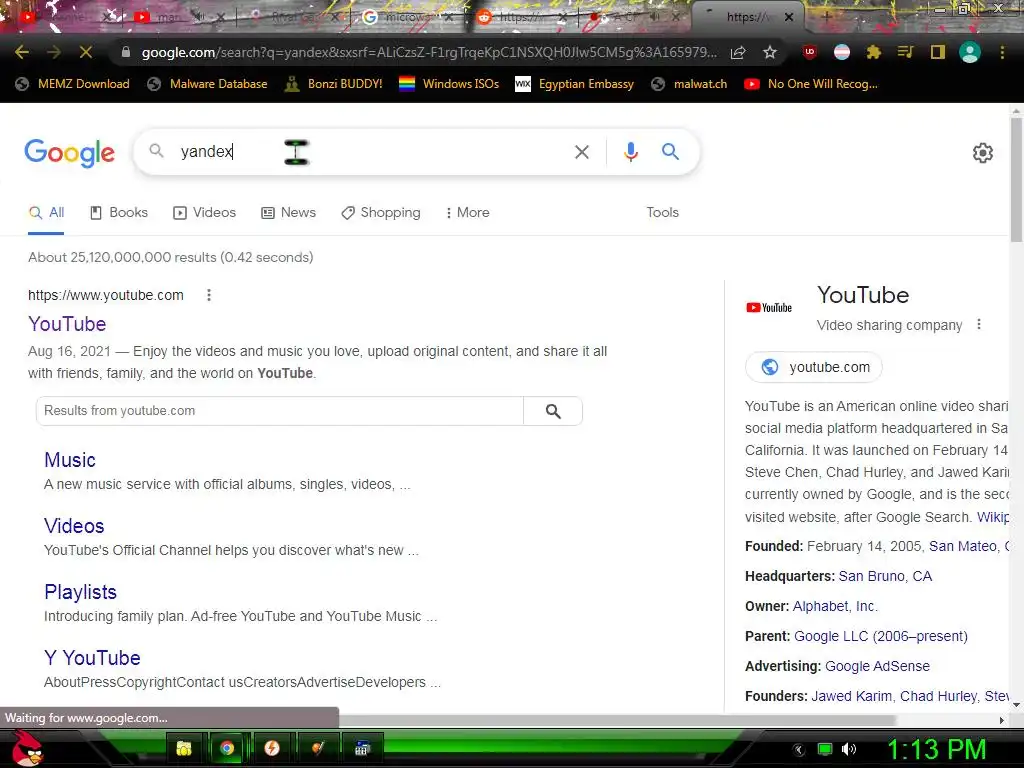
Task: Switch to the News tab
Action: tap(289, 213)
